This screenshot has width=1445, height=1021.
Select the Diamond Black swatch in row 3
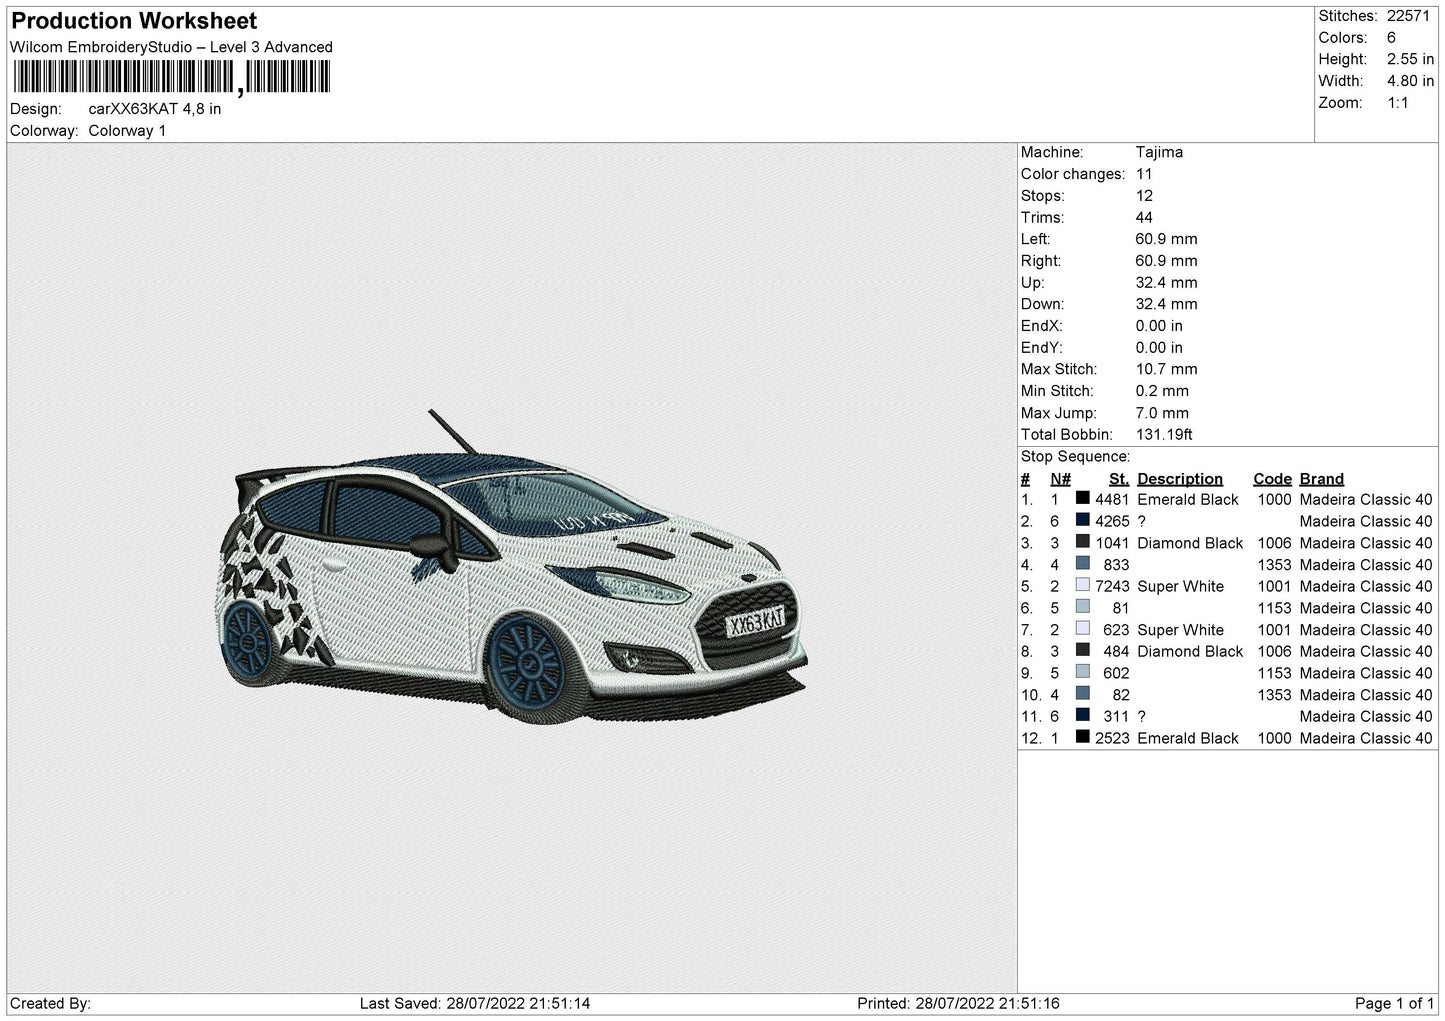coord(1082,542)
